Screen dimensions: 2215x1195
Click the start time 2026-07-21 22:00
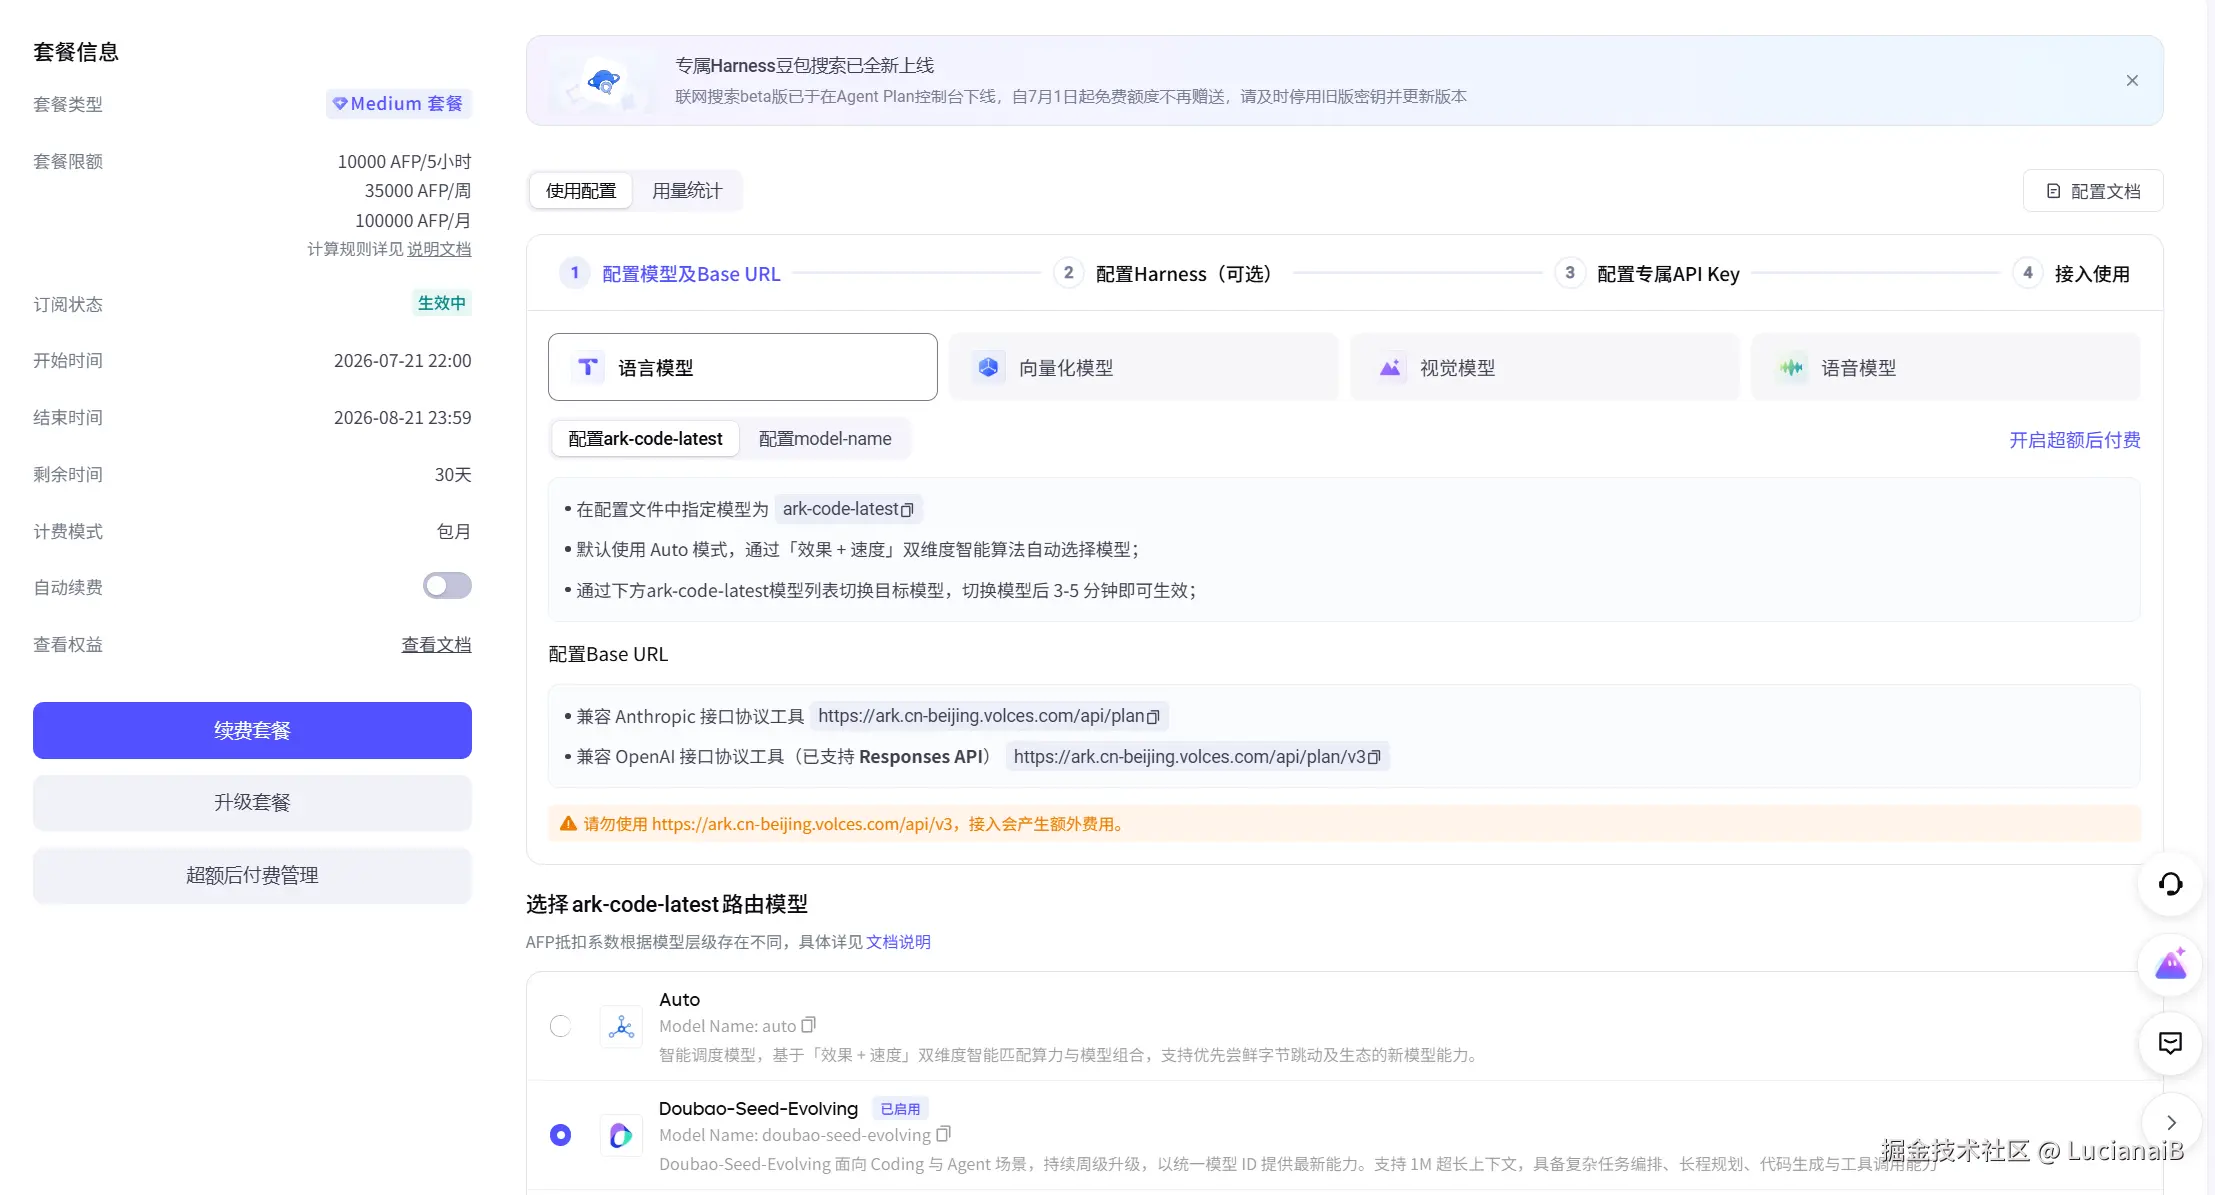(x=403, y=361)
